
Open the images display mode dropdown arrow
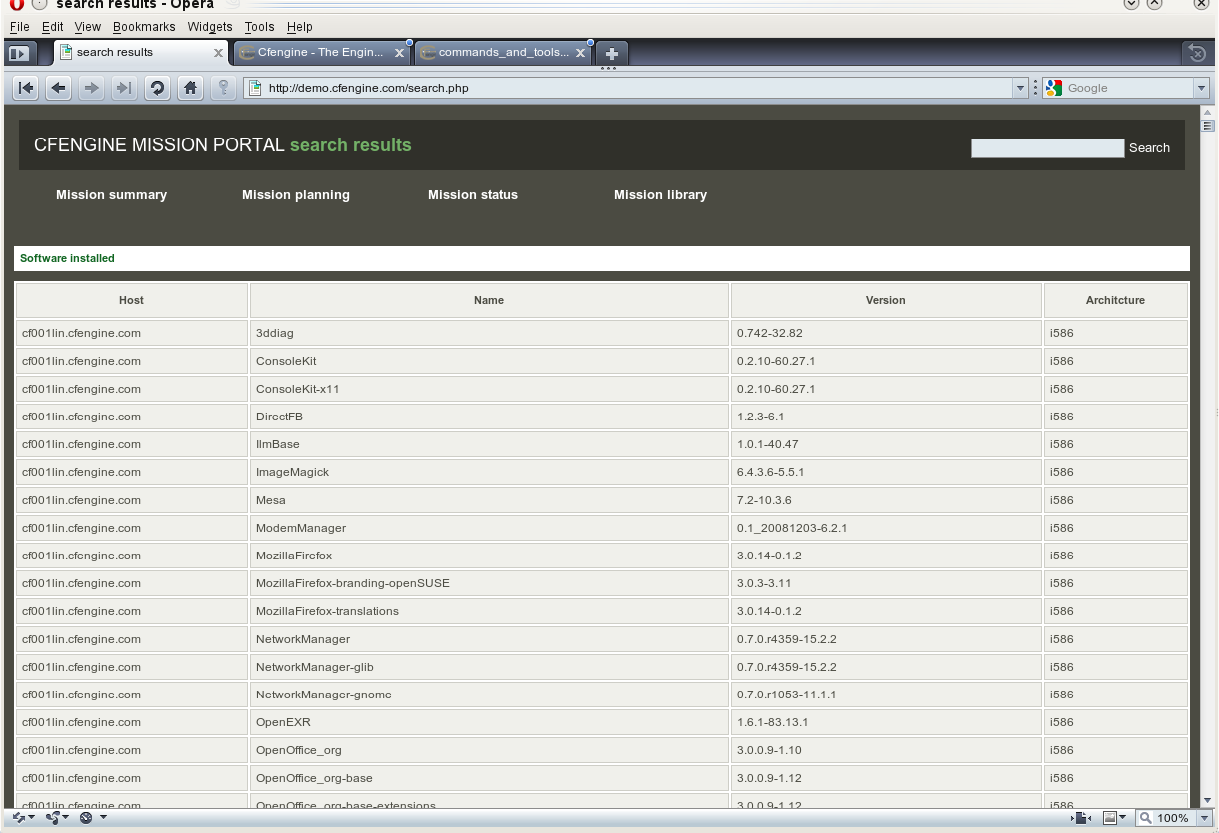click(1123, 818)
